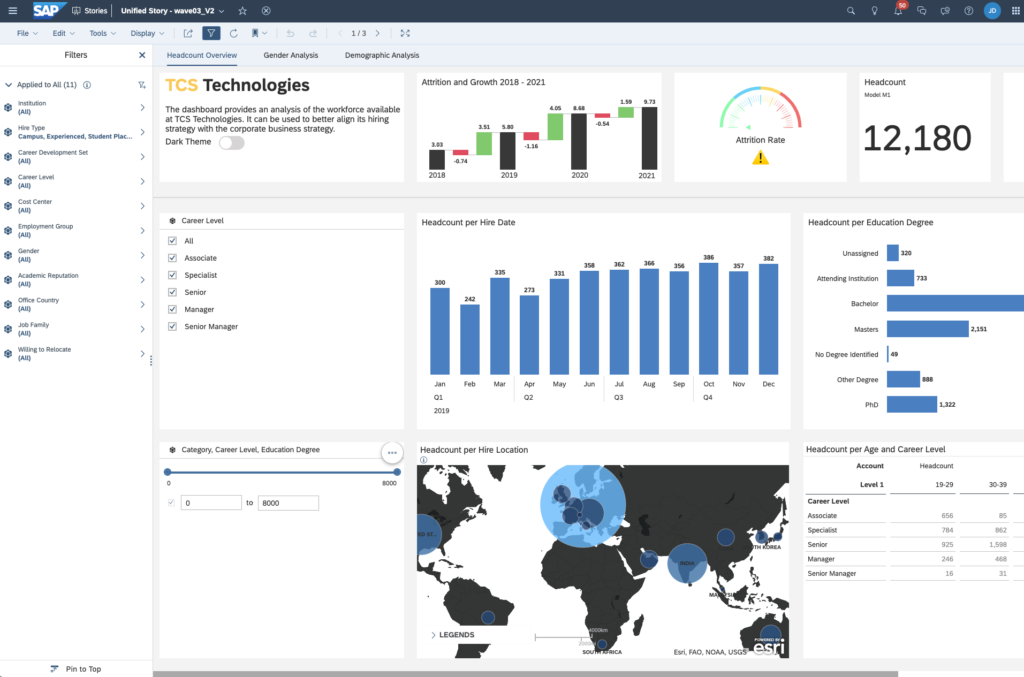Click the Job Family filter label
The height and width of the screenshot is (677, 1024).
pyautogui.click(x=33, y=324)
